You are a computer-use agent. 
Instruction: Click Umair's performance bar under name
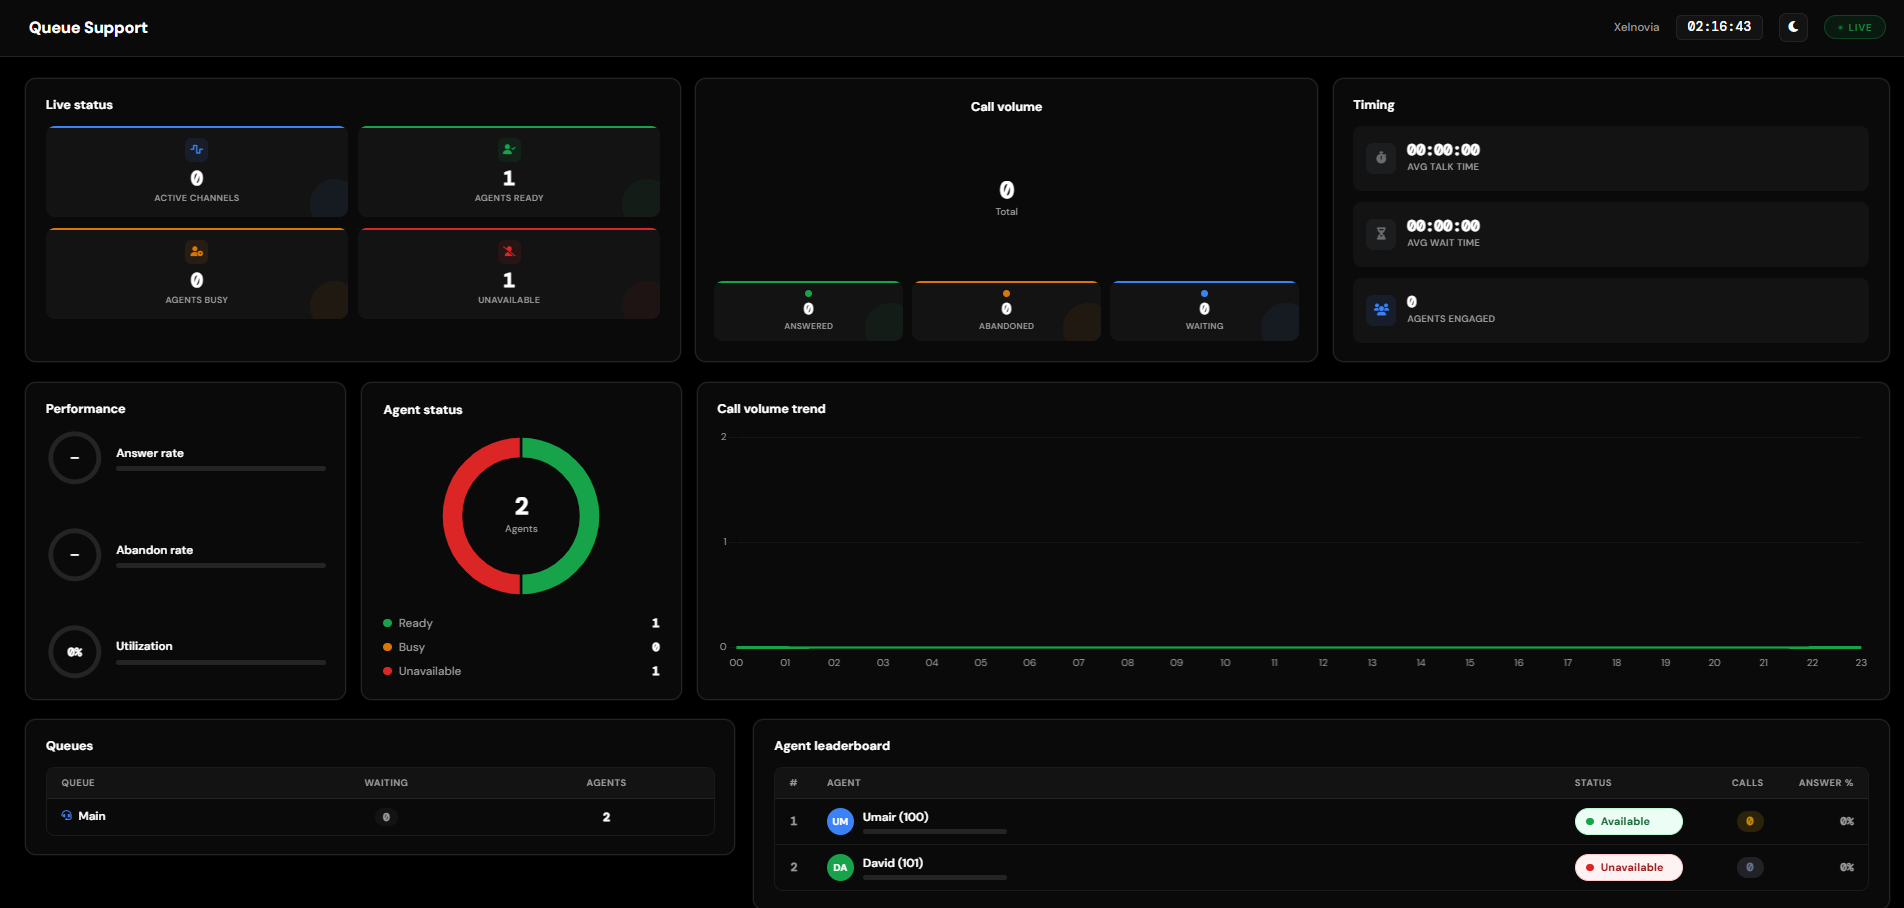tap(935, 832)
